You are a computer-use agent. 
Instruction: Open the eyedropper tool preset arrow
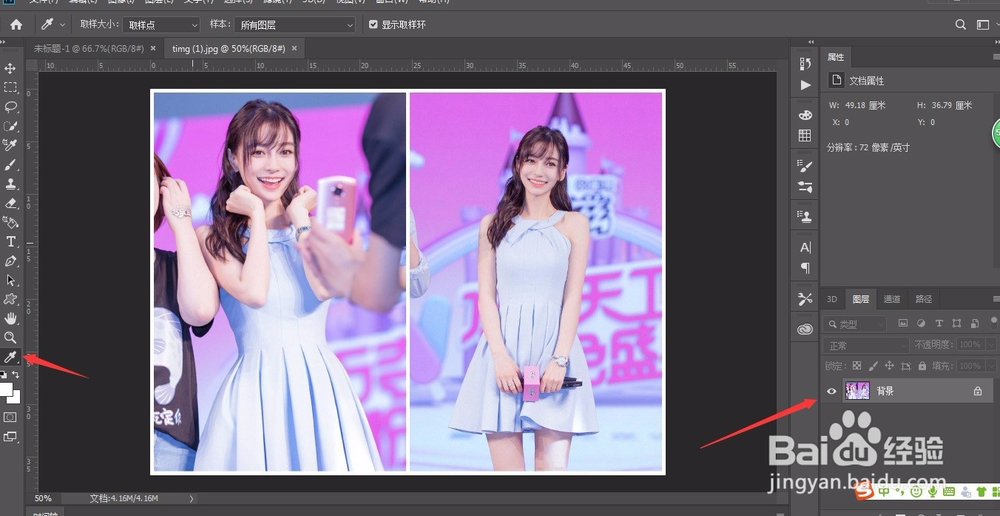click(62, 25)
